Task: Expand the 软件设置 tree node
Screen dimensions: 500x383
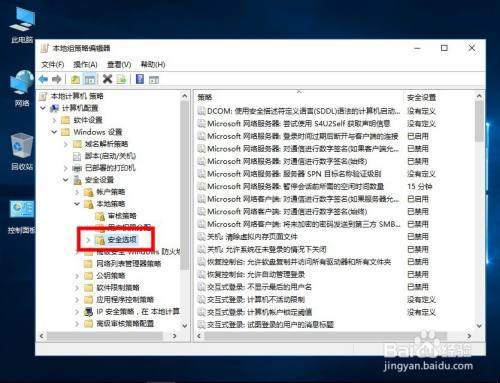Action: click(x=54, y=120)
